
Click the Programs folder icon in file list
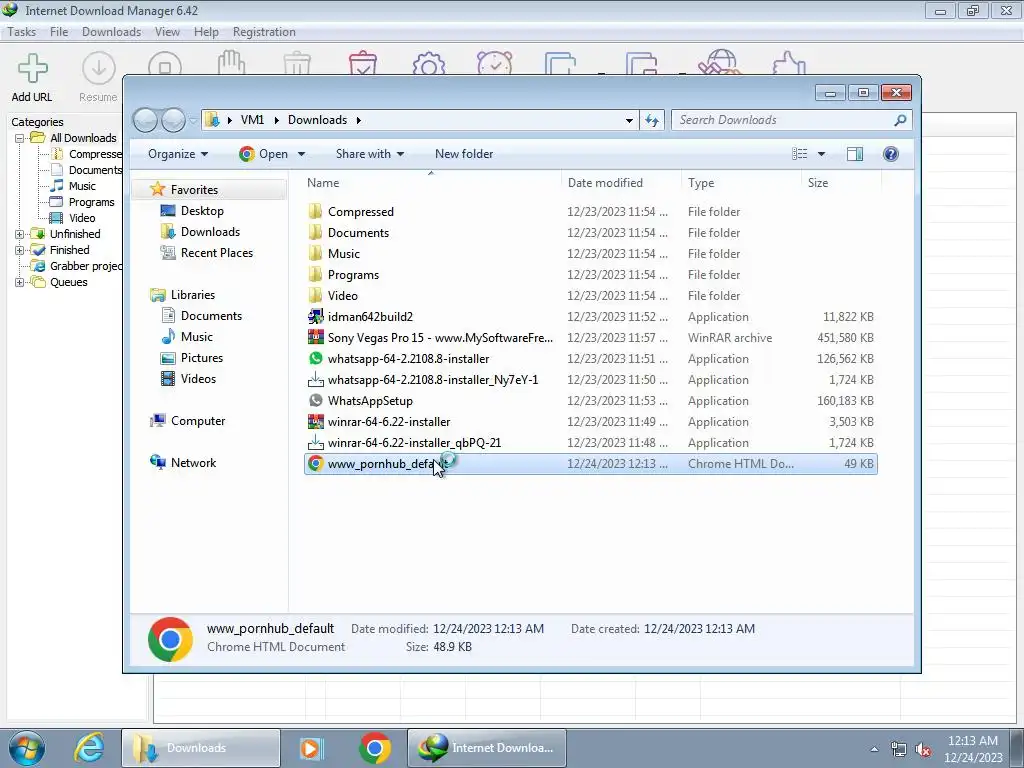(315, 274)
